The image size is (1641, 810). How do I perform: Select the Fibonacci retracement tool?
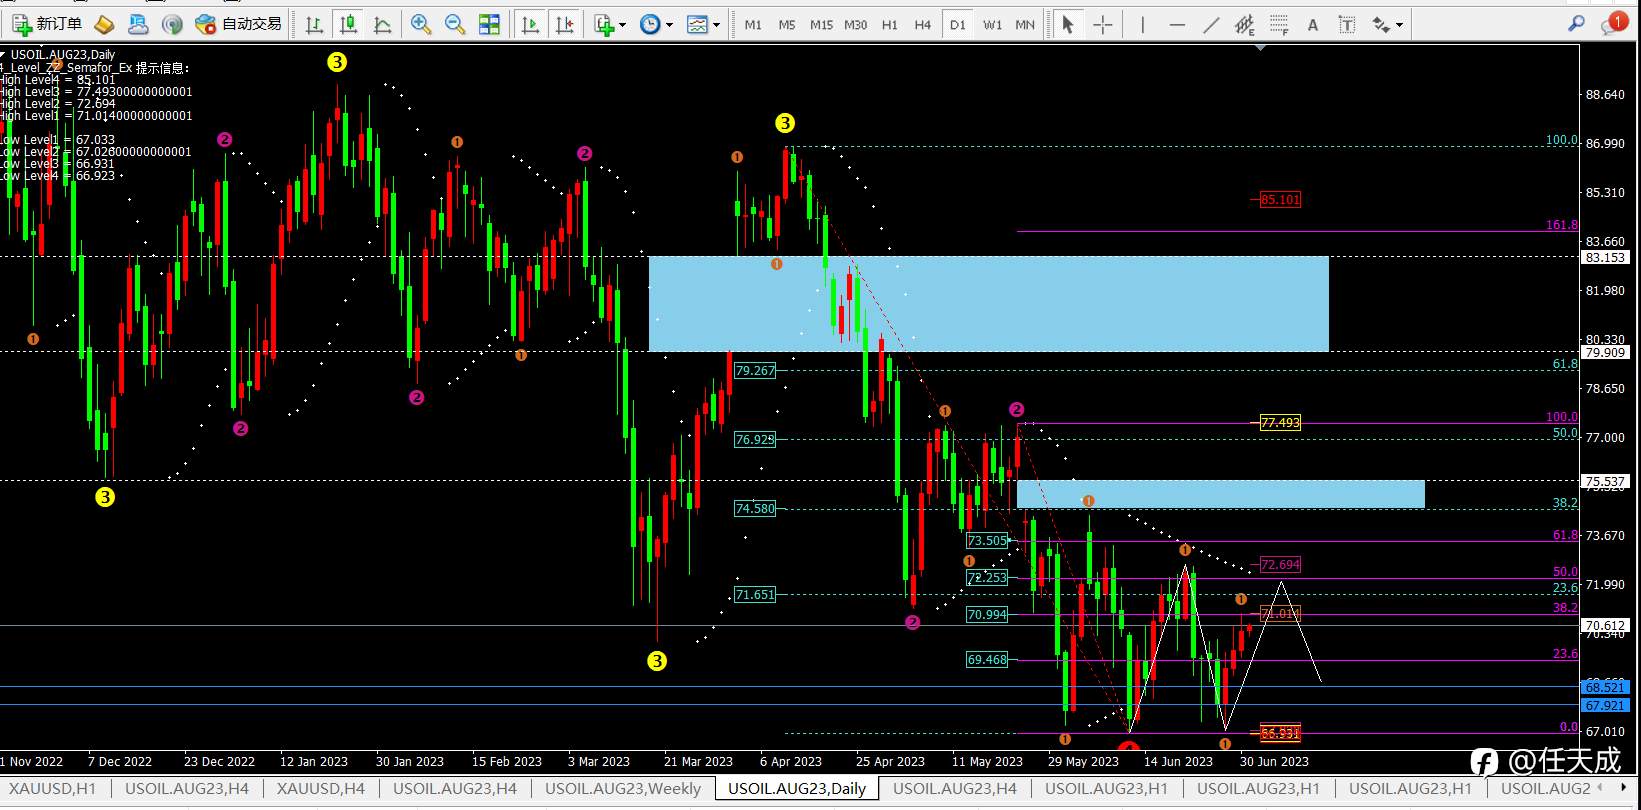[x=1279, y=24]
